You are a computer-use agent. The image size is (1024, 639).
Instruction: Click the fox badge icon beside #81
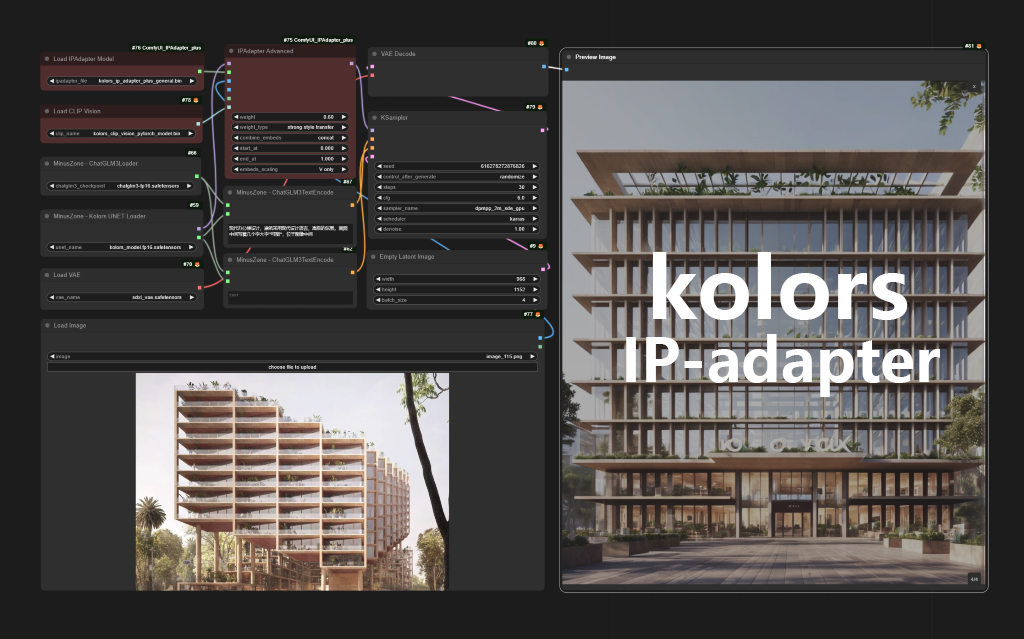pyautogui.click(x=979, y=46)
